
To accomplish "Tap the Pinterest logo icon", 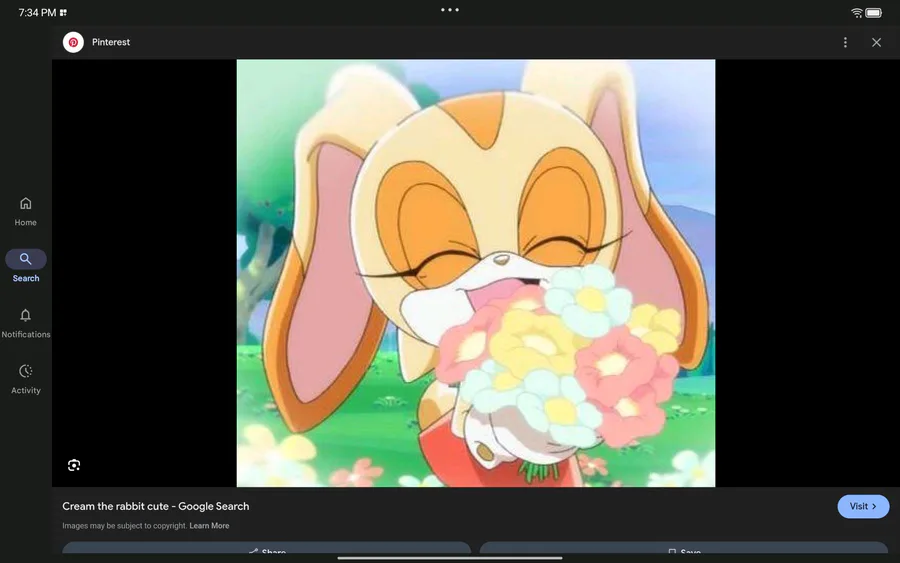I will 73,42.
